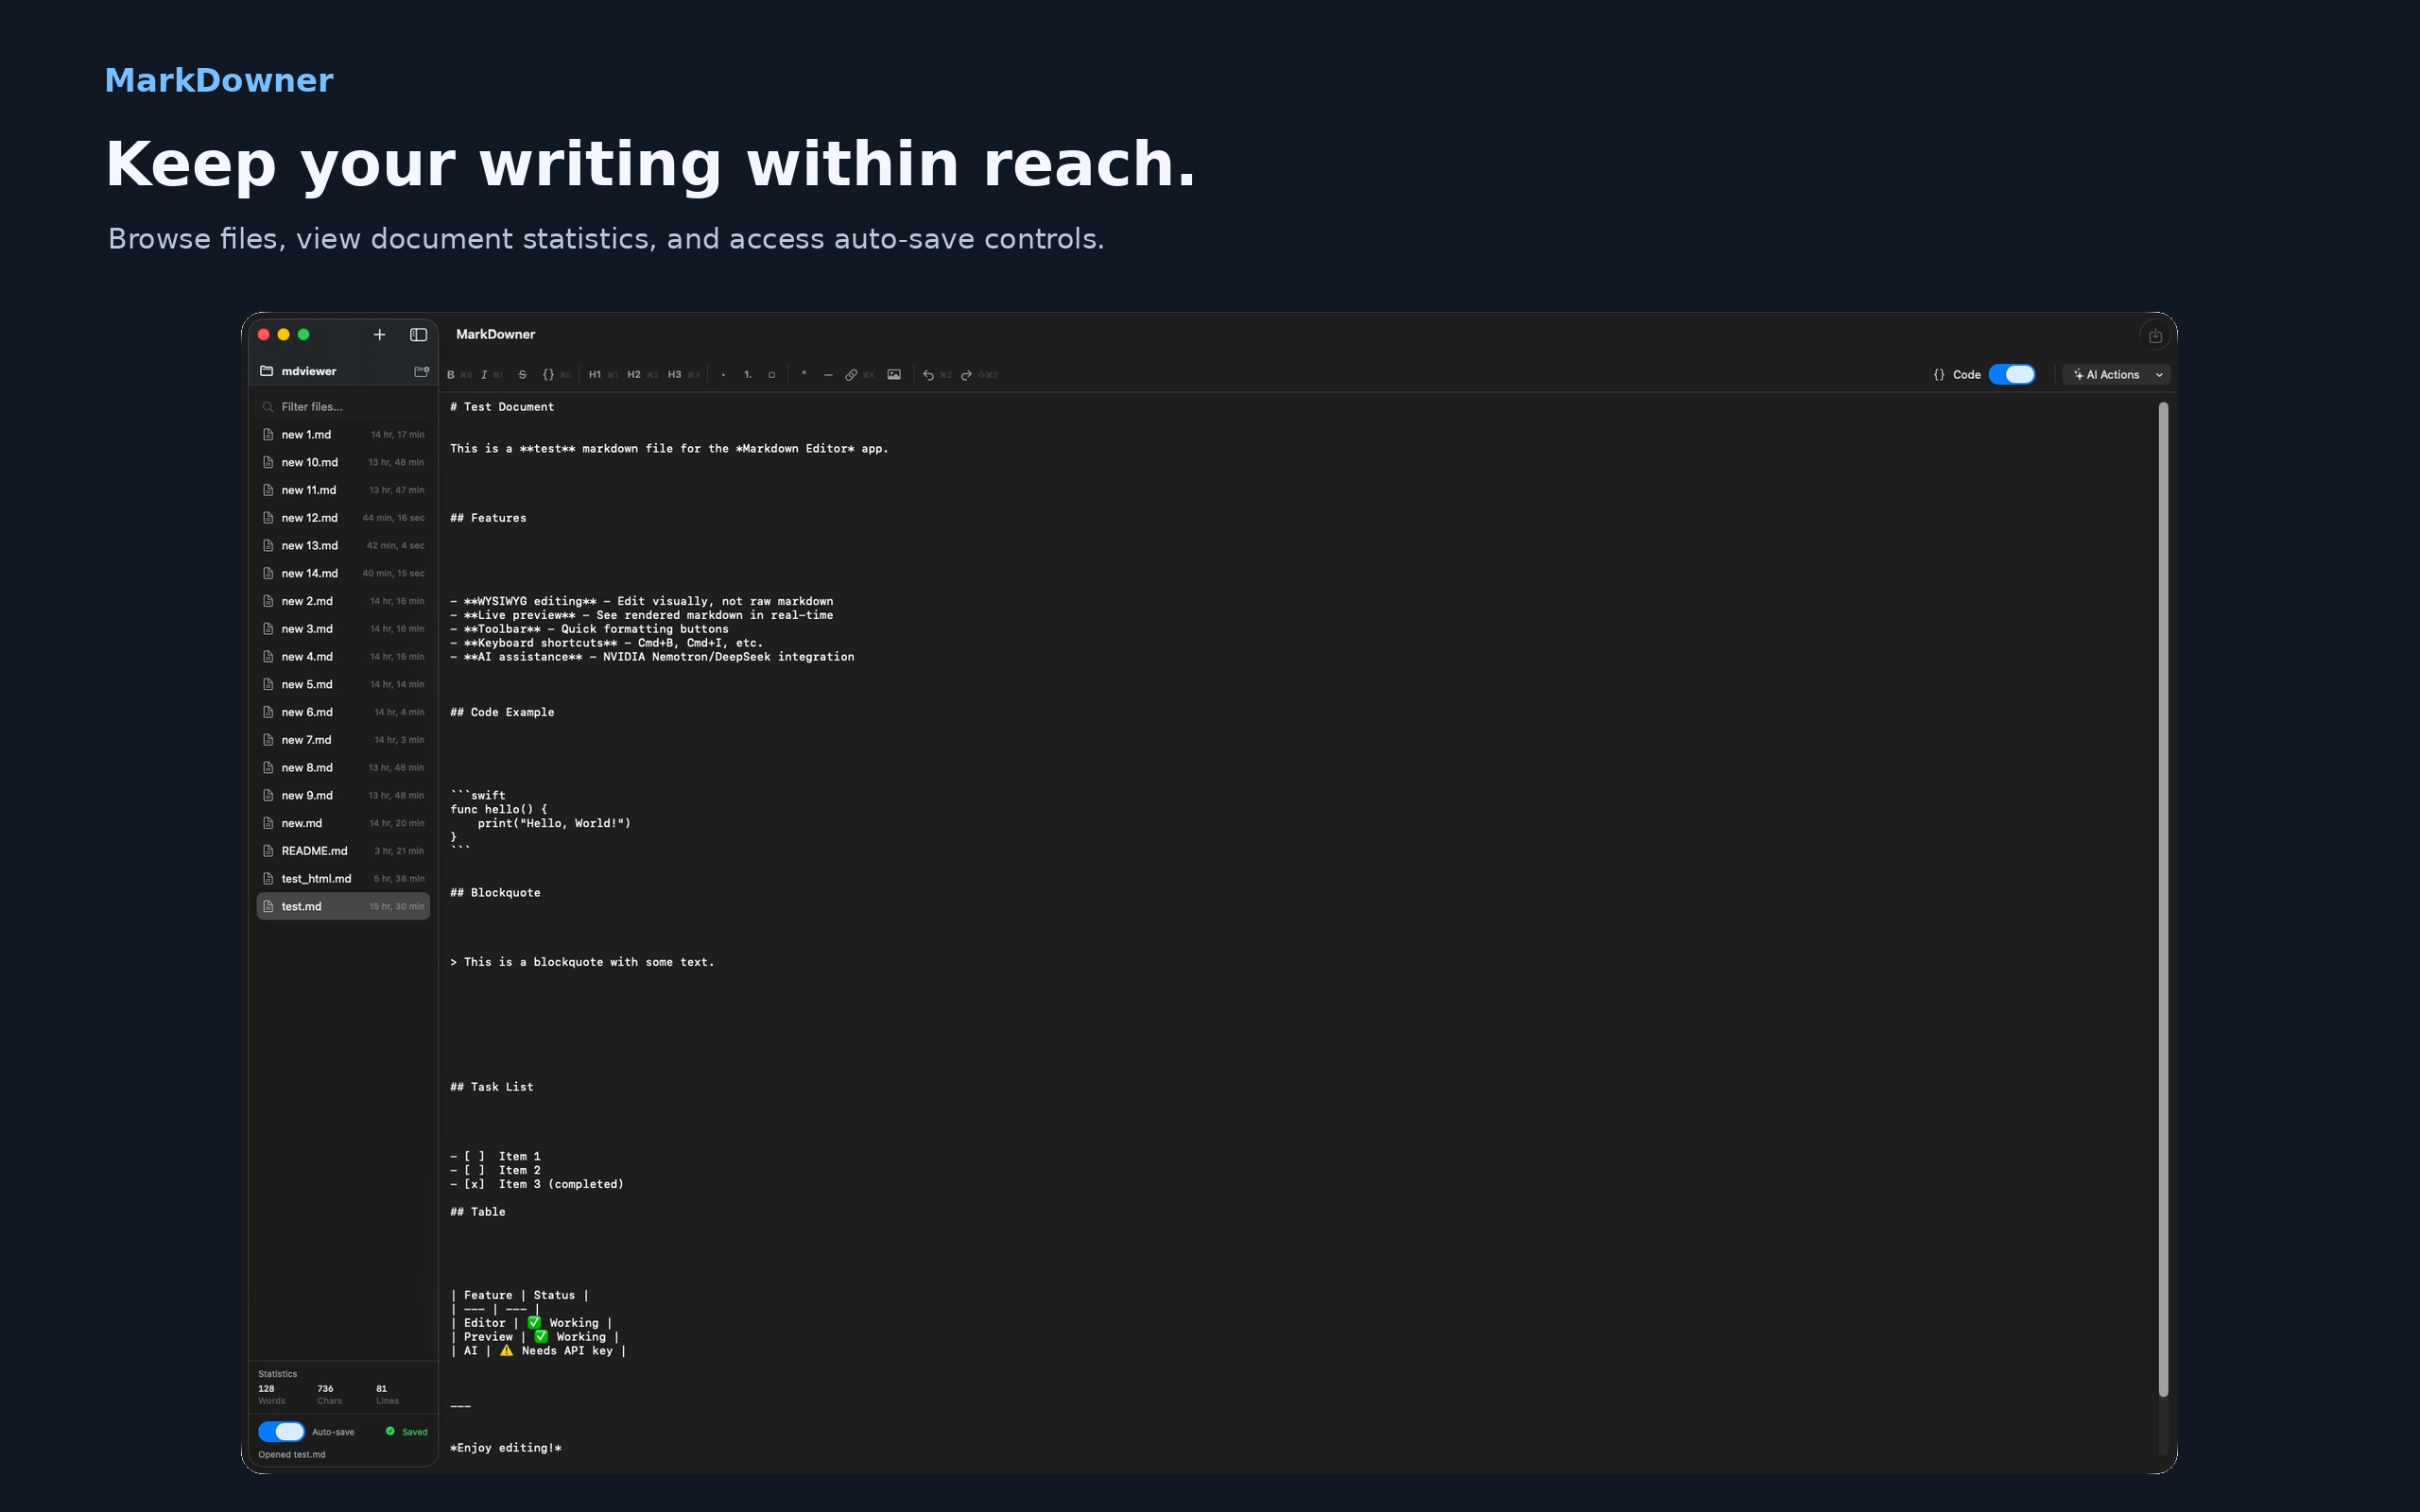
Task: Click the '736 Chars' statistic
Action: click(x=330, y=1395)
